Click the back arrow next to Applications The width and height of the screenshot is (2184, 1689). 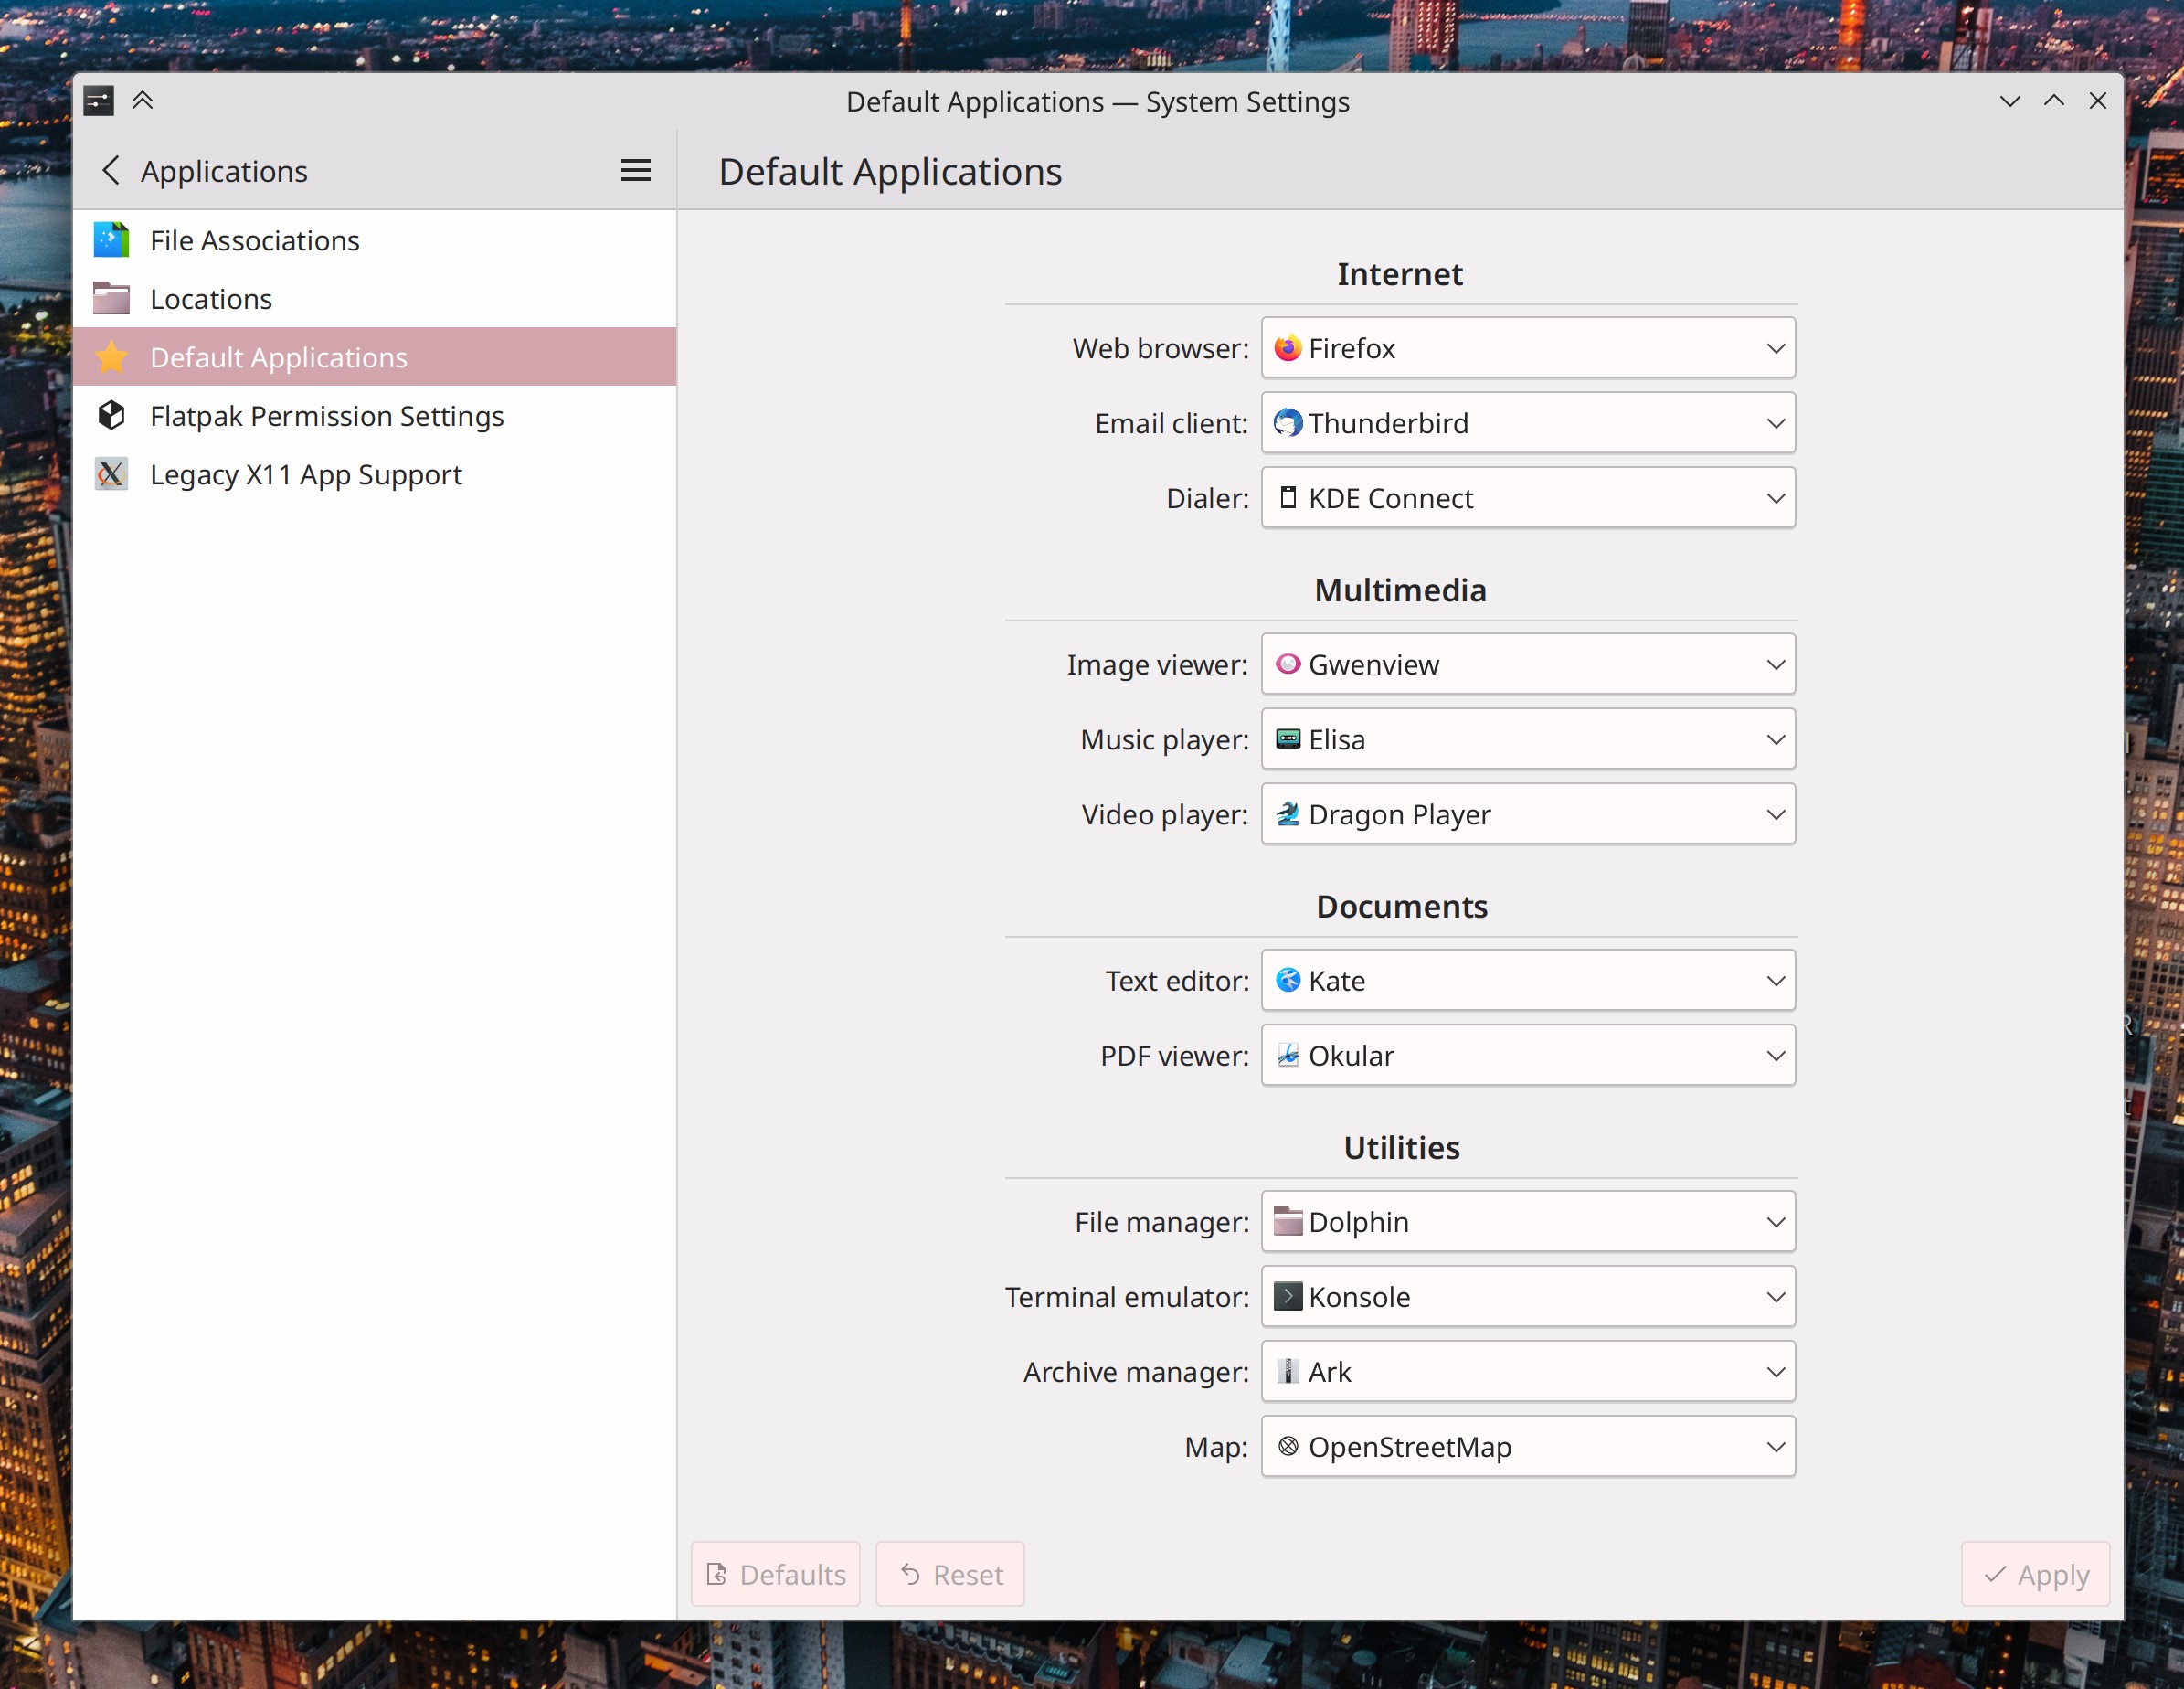tap(112, 170)
